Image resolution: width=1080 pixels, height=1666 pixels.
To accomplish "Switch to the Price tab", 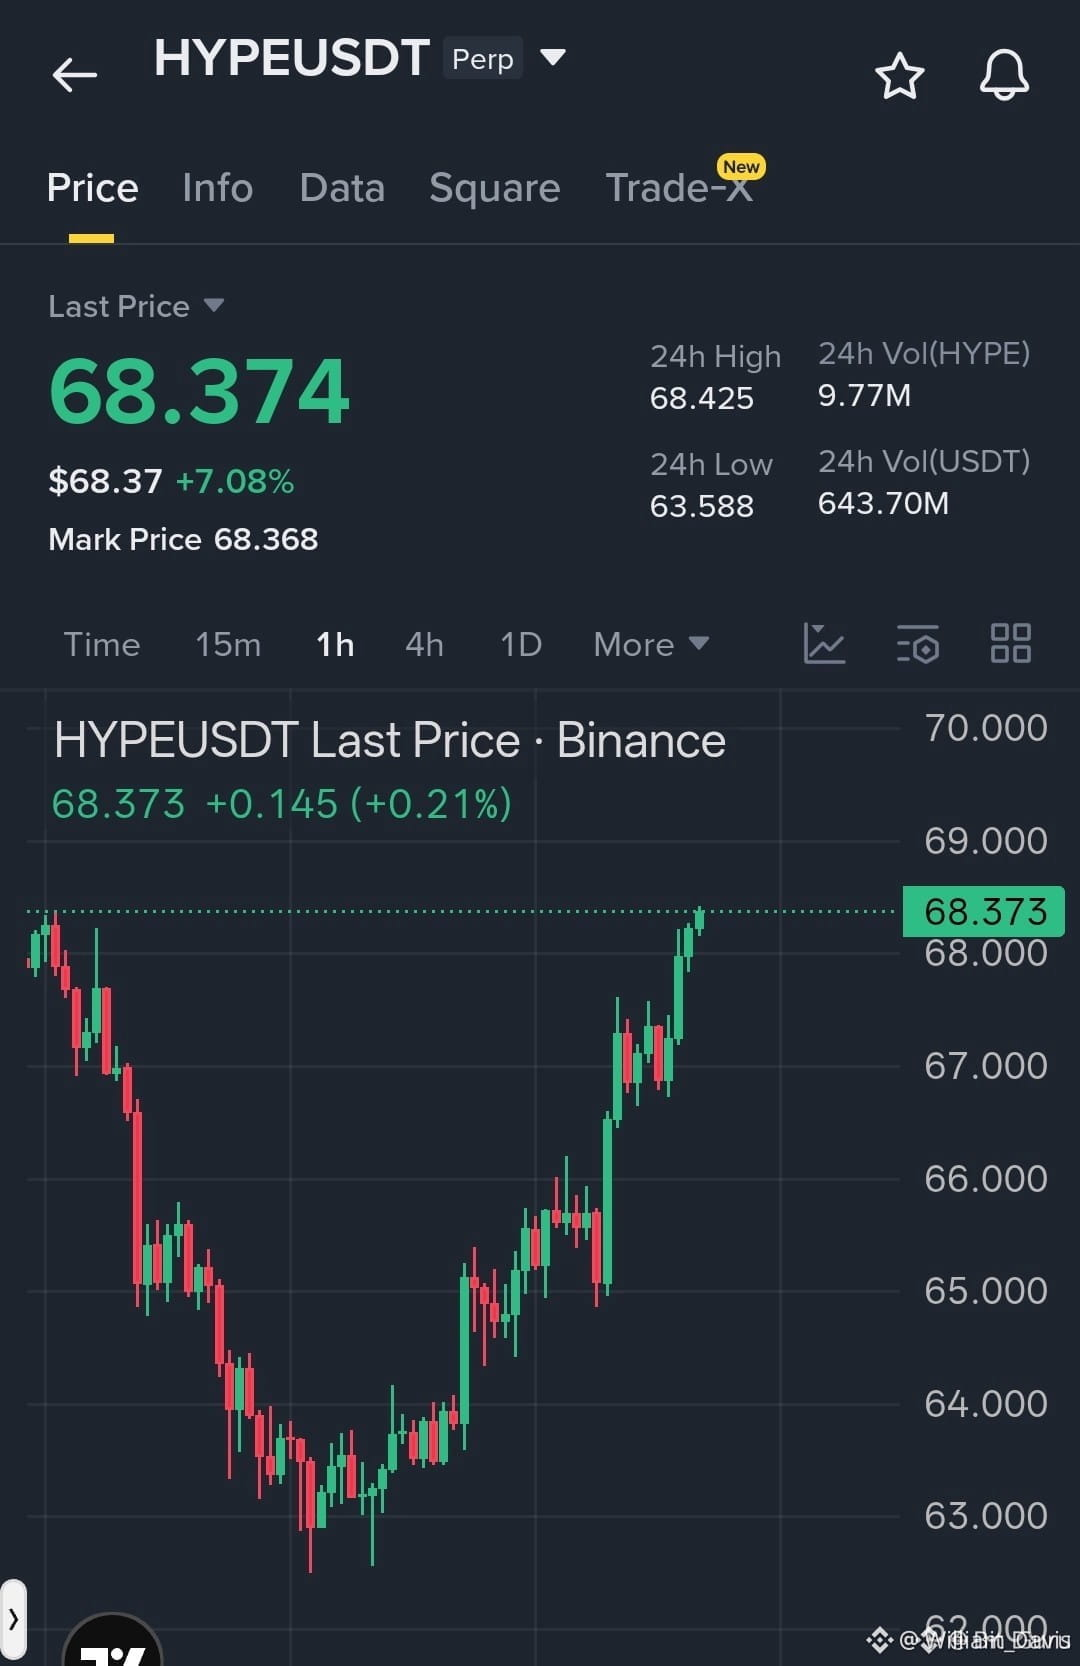I will click(92, 188).
